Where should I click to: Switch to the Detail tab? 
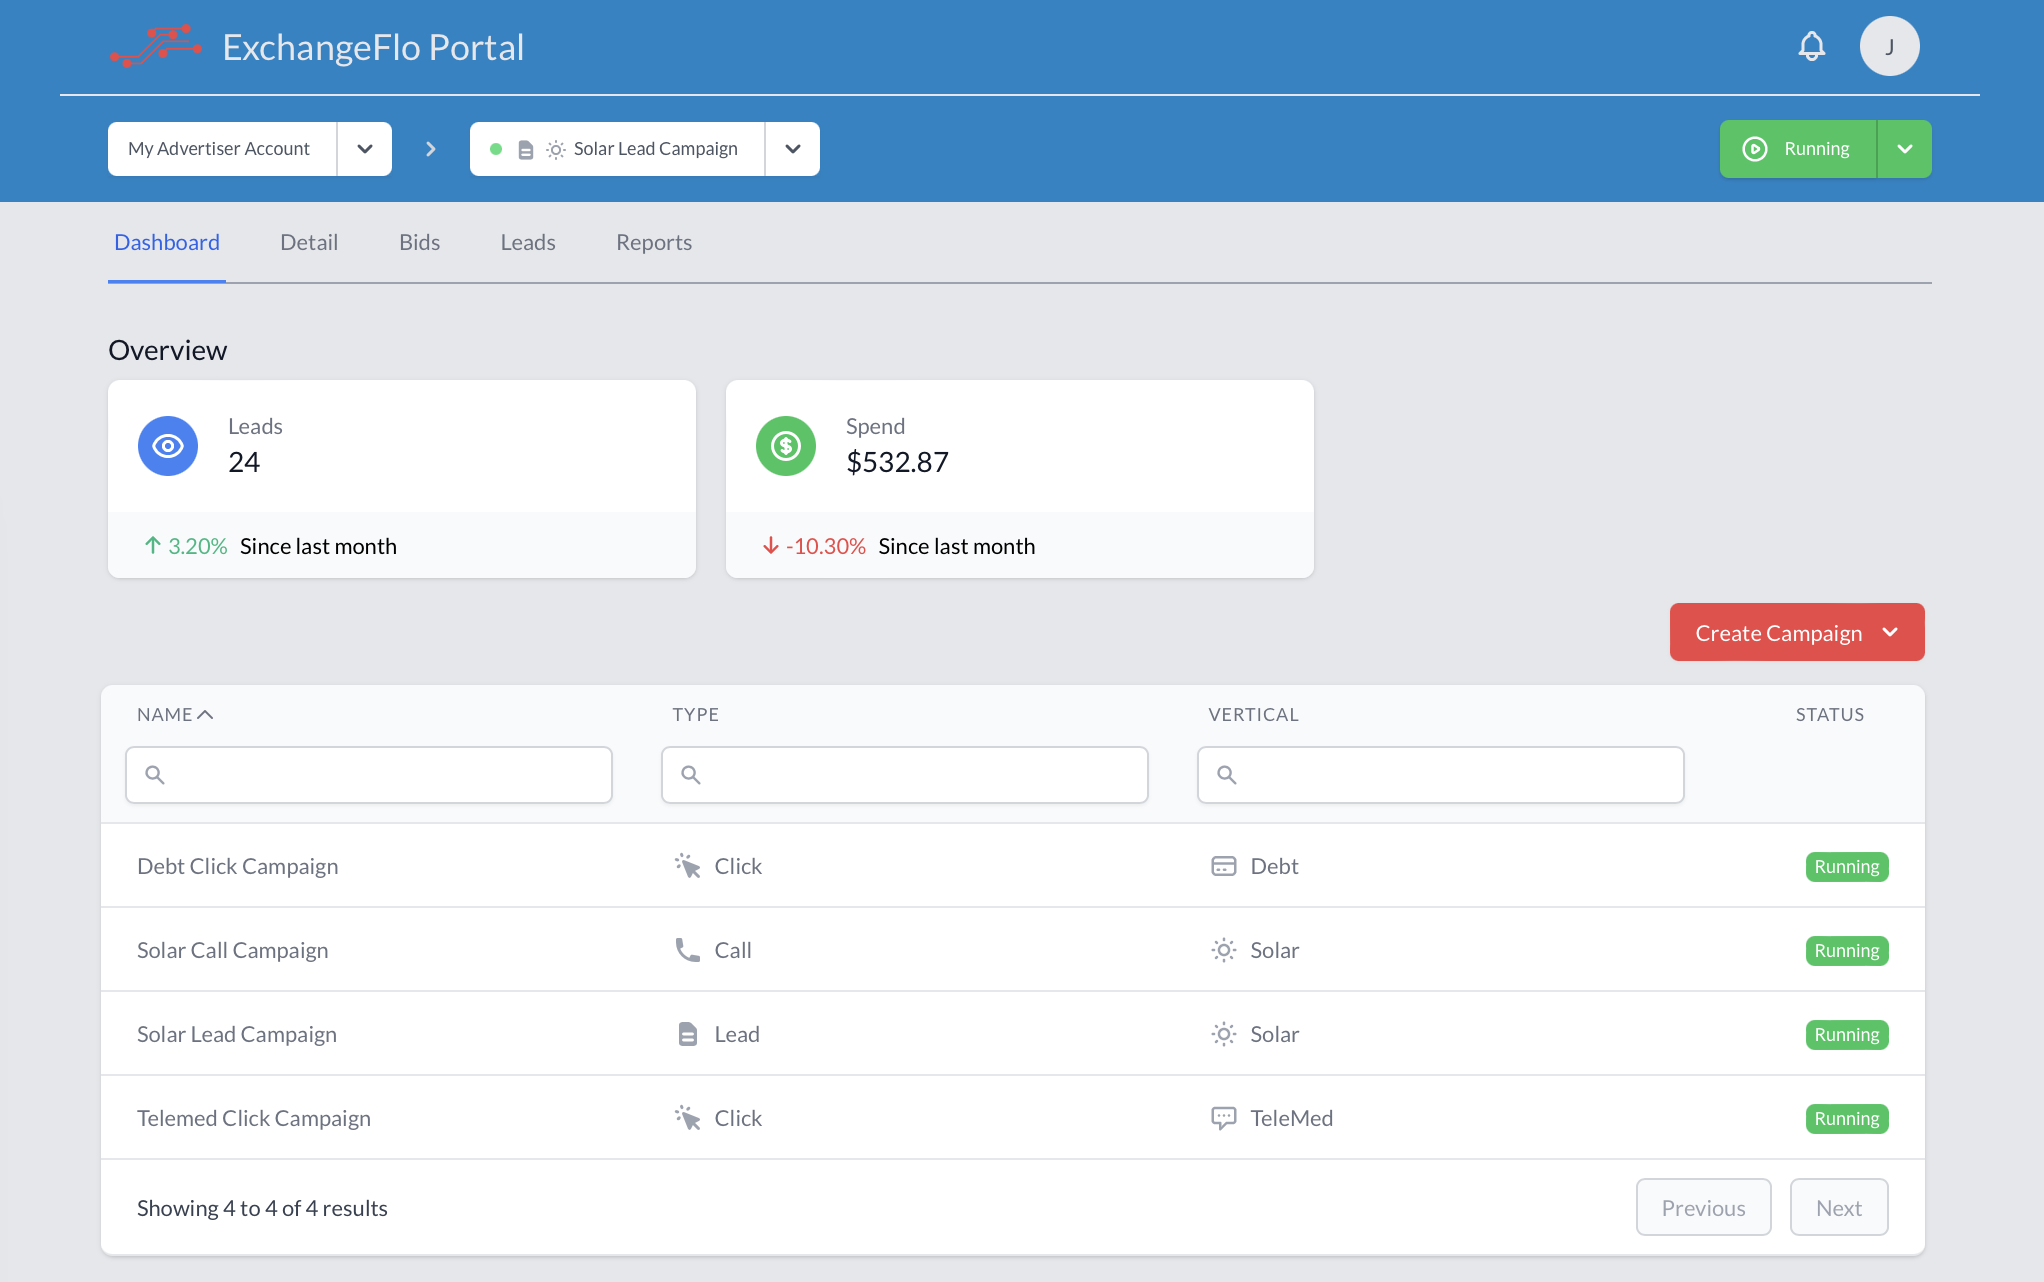(309, 242)
